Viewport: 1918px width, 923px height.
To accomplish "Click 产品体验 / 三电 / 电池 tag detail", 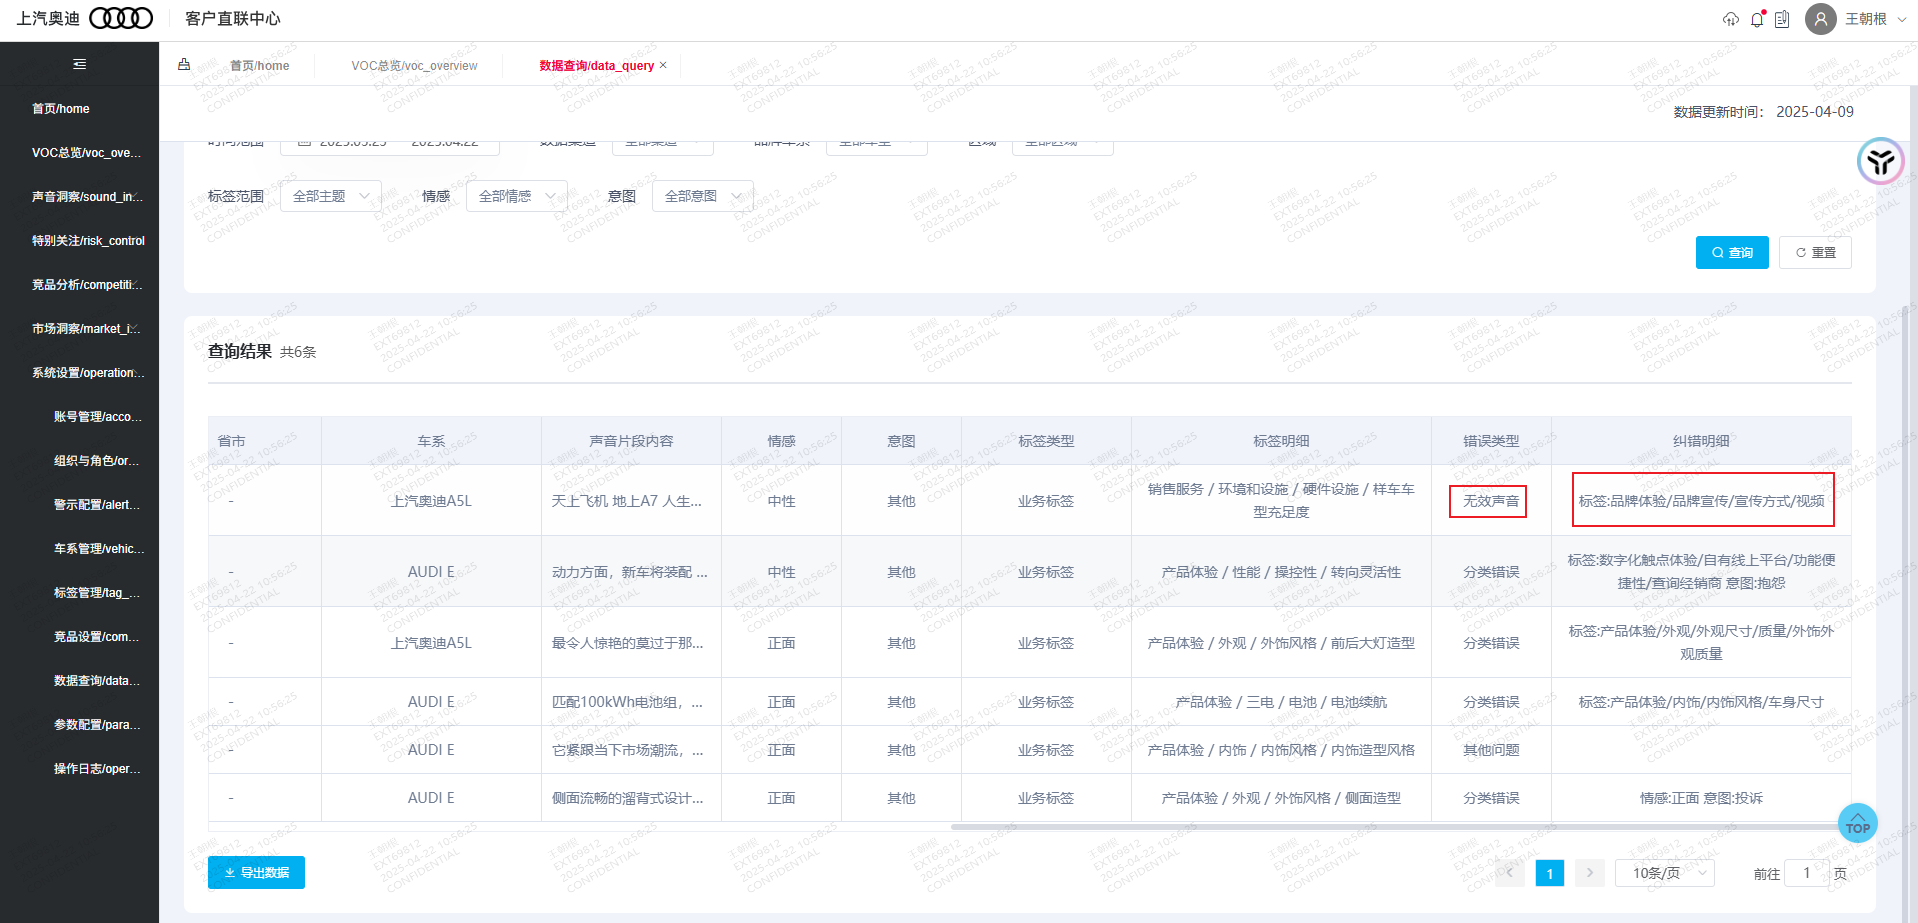I will coord(1281,702).
